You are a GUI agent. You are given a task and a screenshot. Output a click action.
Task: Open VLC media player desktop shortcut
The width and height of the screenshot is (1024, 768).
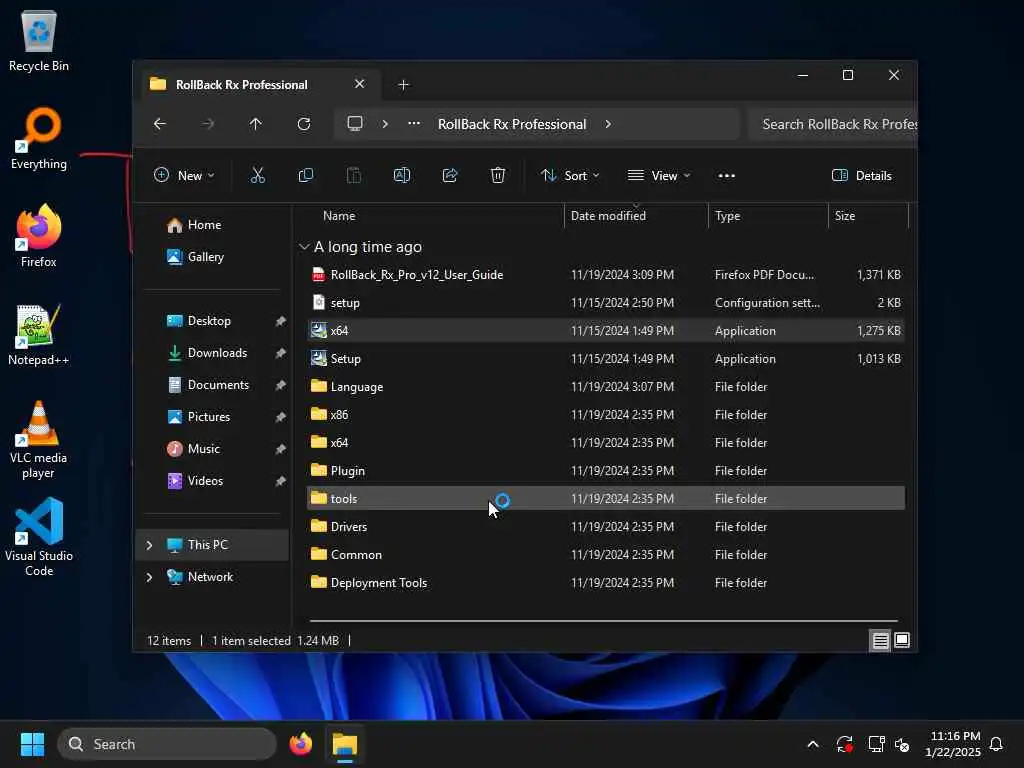pyautogui.click(x=39, y=440)
